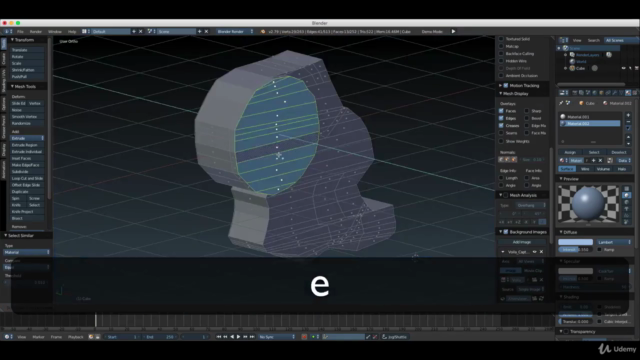
Task: Click Add Image button in Background Images
Action: point(522,242)
